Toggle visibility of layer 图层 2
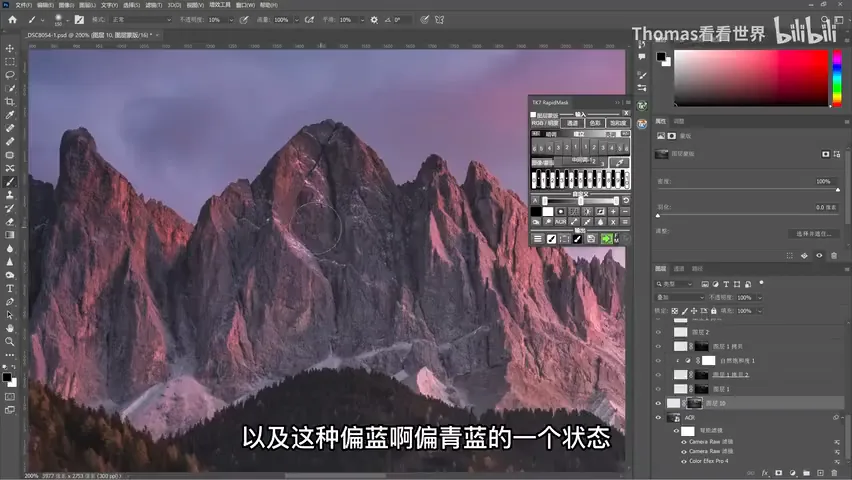 tap(658, 332)
